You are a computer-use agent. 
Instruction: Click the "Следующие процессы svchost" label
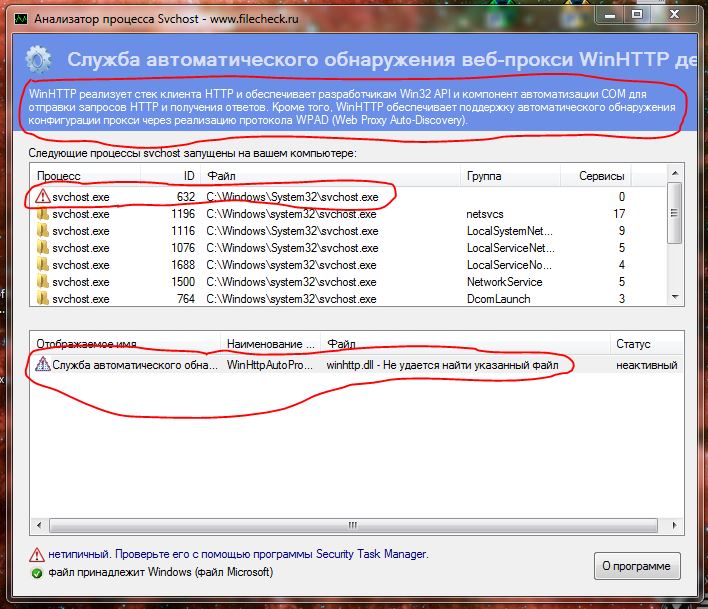(192, 153)
